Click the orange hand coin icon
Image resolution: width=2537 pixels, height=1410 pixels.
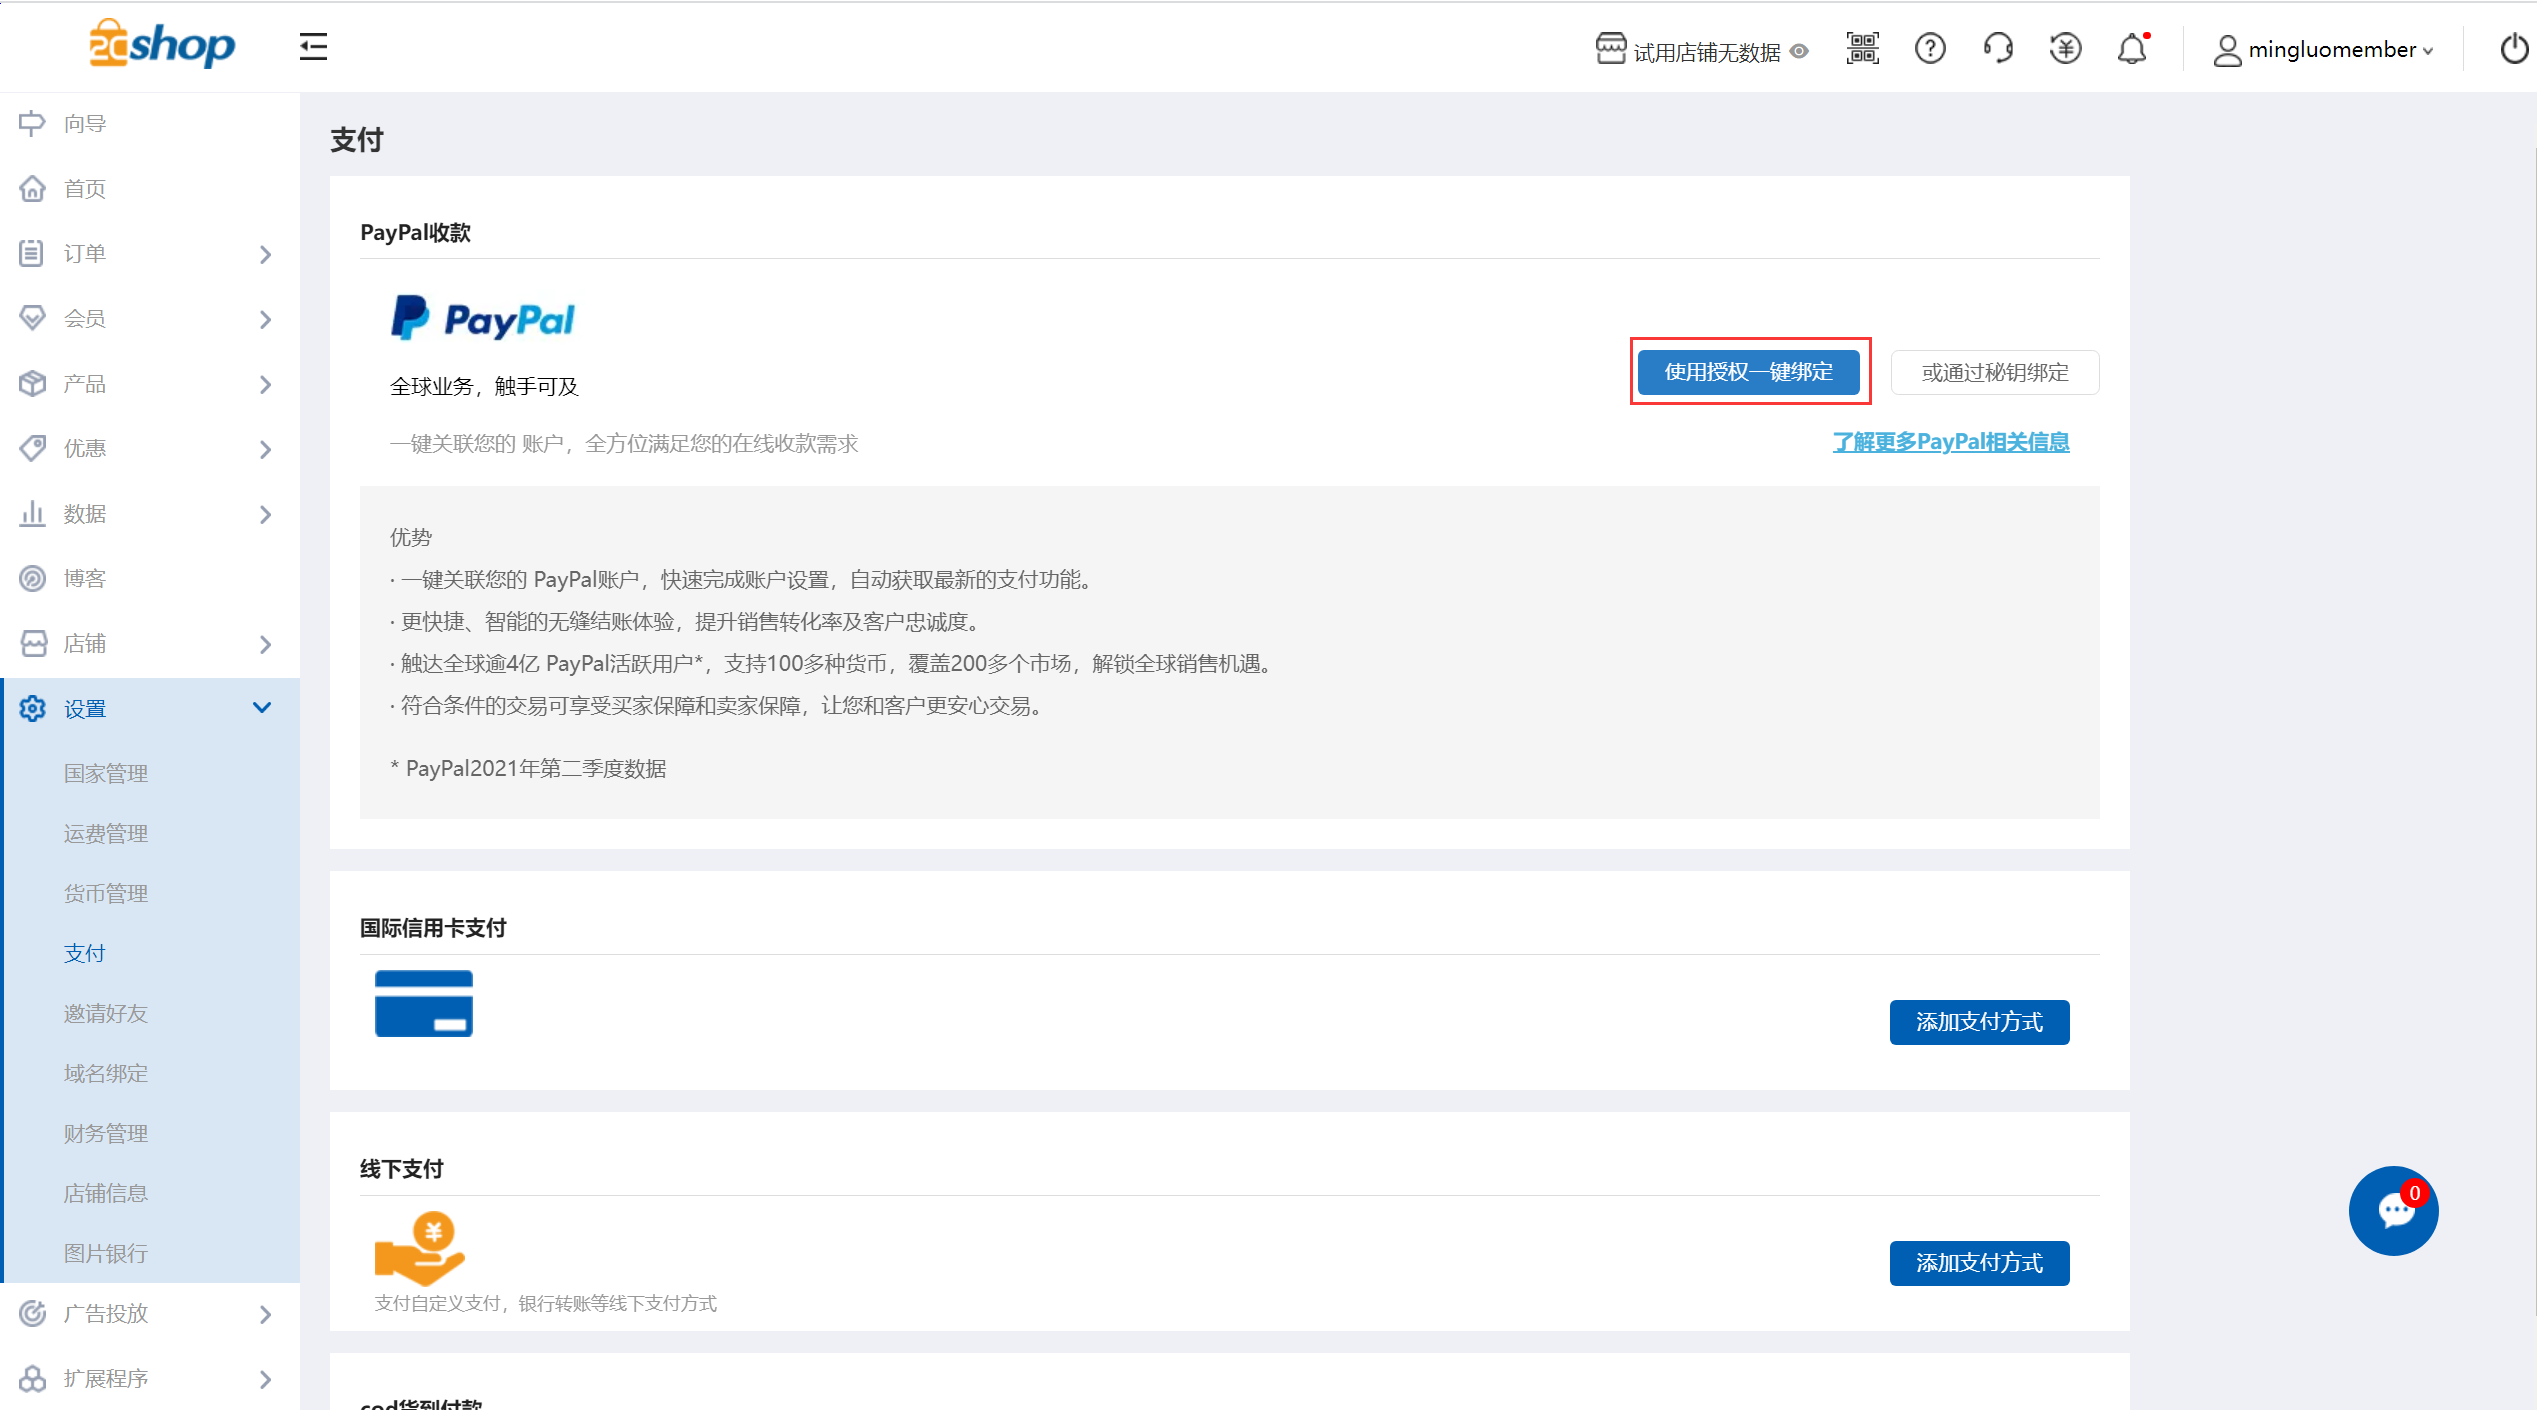[420, 1248]
